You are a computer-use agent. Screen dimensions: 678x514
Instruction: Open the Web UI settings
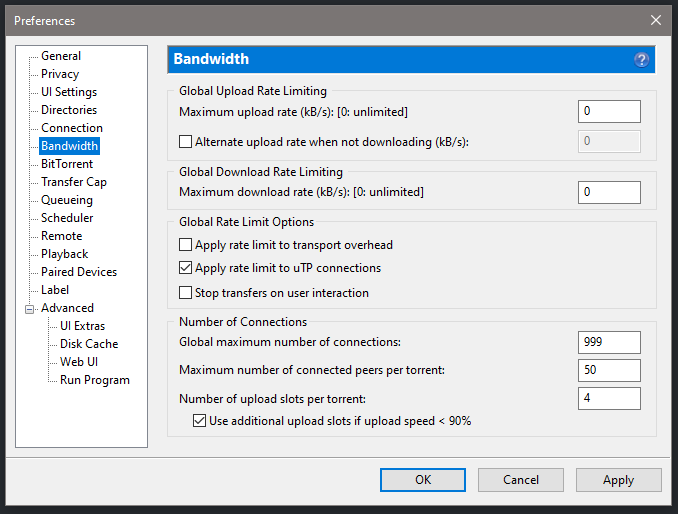click(x=79, y=362)
